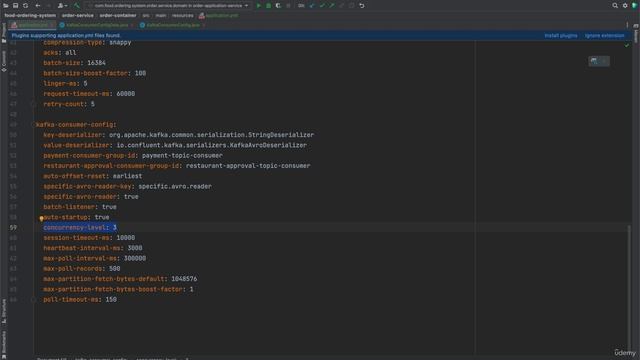Open the run configuration dropdown
The height and width of the screenshot is (360, 640).
coord(168,6)
